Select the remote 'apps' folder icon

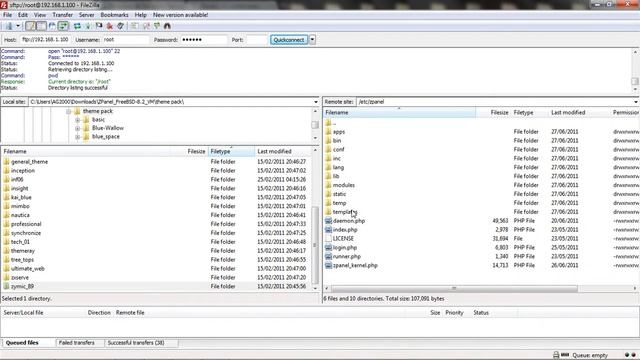[328, 132]
